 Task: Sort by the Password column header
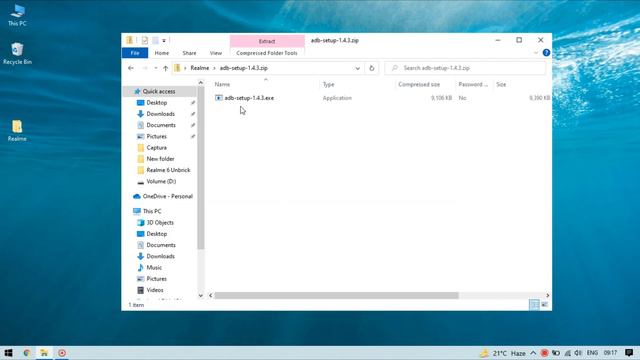(474, 84)
